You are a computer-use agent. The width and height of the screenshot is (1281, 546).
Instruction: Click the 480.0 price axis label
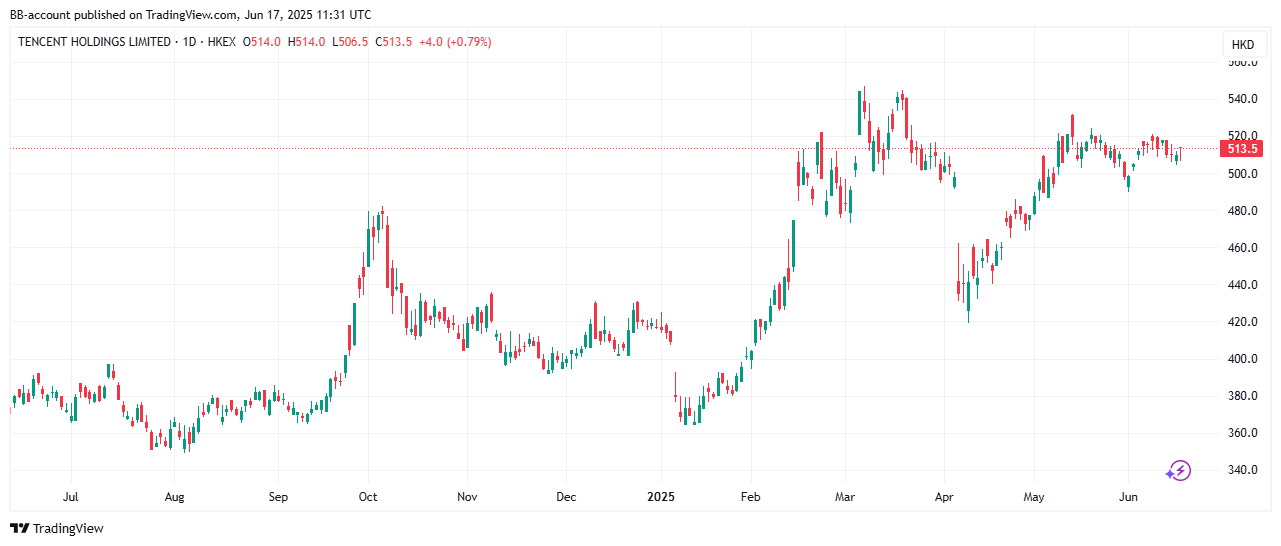pyautogui.click(x=1242, y=211)
